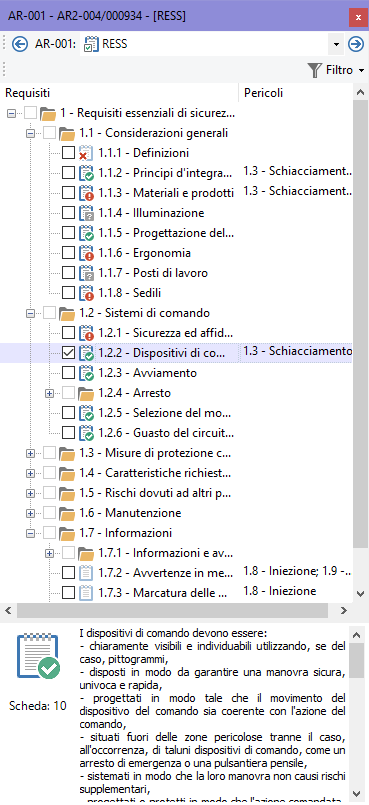Image resolution: width=369 pixels, height=805 pixels.
Task: Click the Scheda: 10 label
Action: [x=38, y=706]
